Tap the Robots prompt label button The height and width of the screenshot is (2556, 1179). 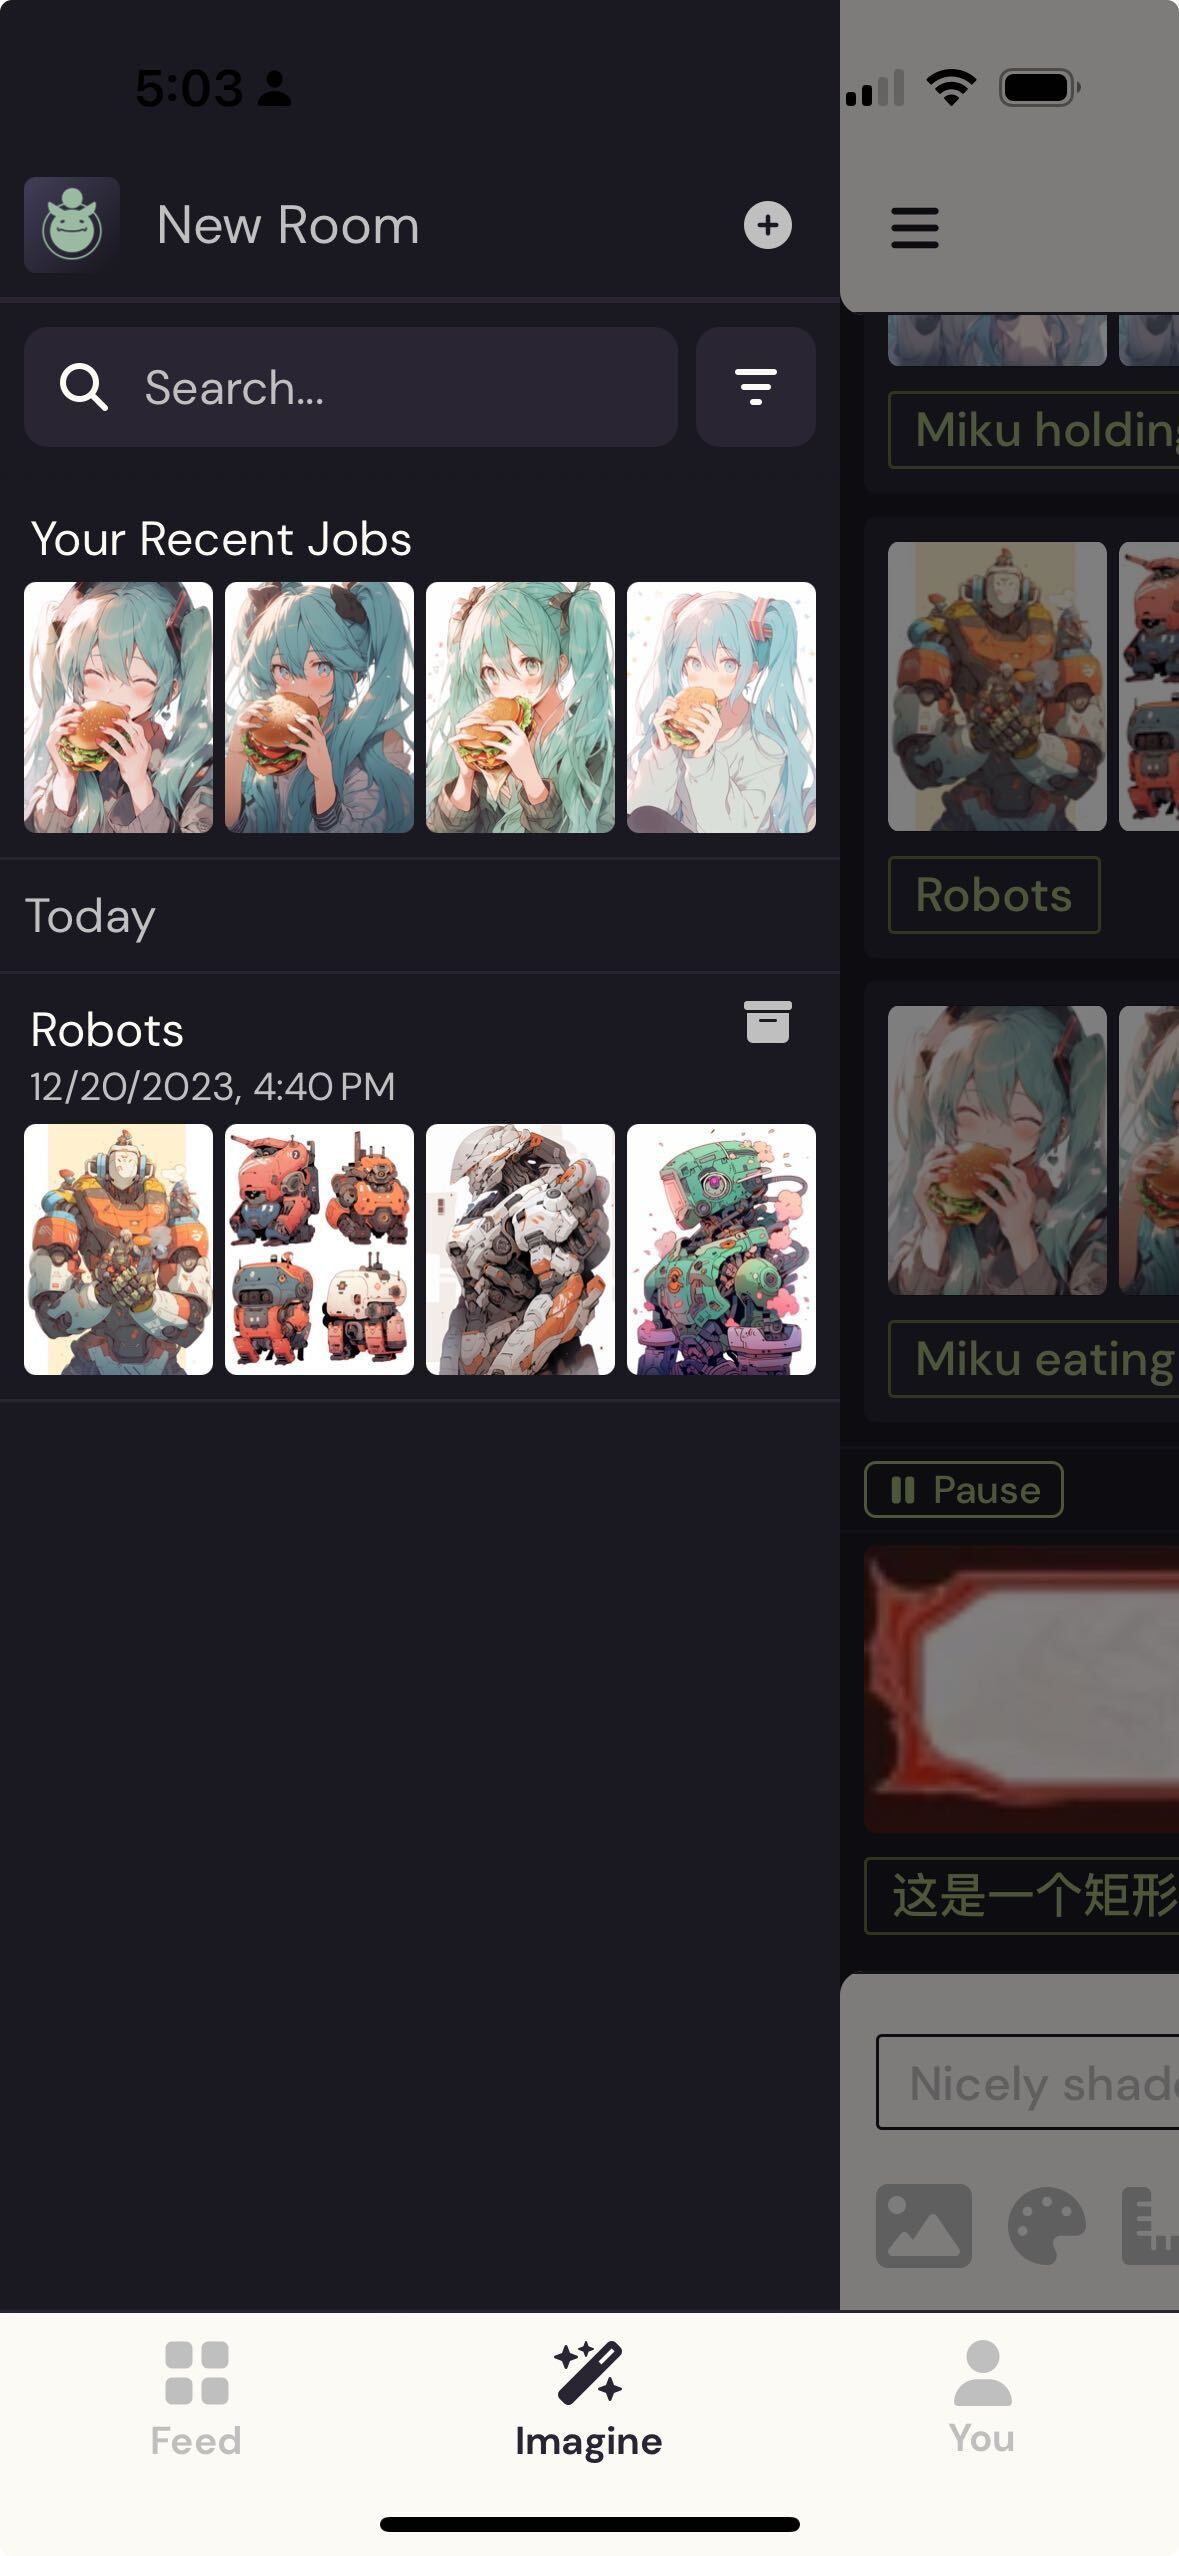pos(994,895)
